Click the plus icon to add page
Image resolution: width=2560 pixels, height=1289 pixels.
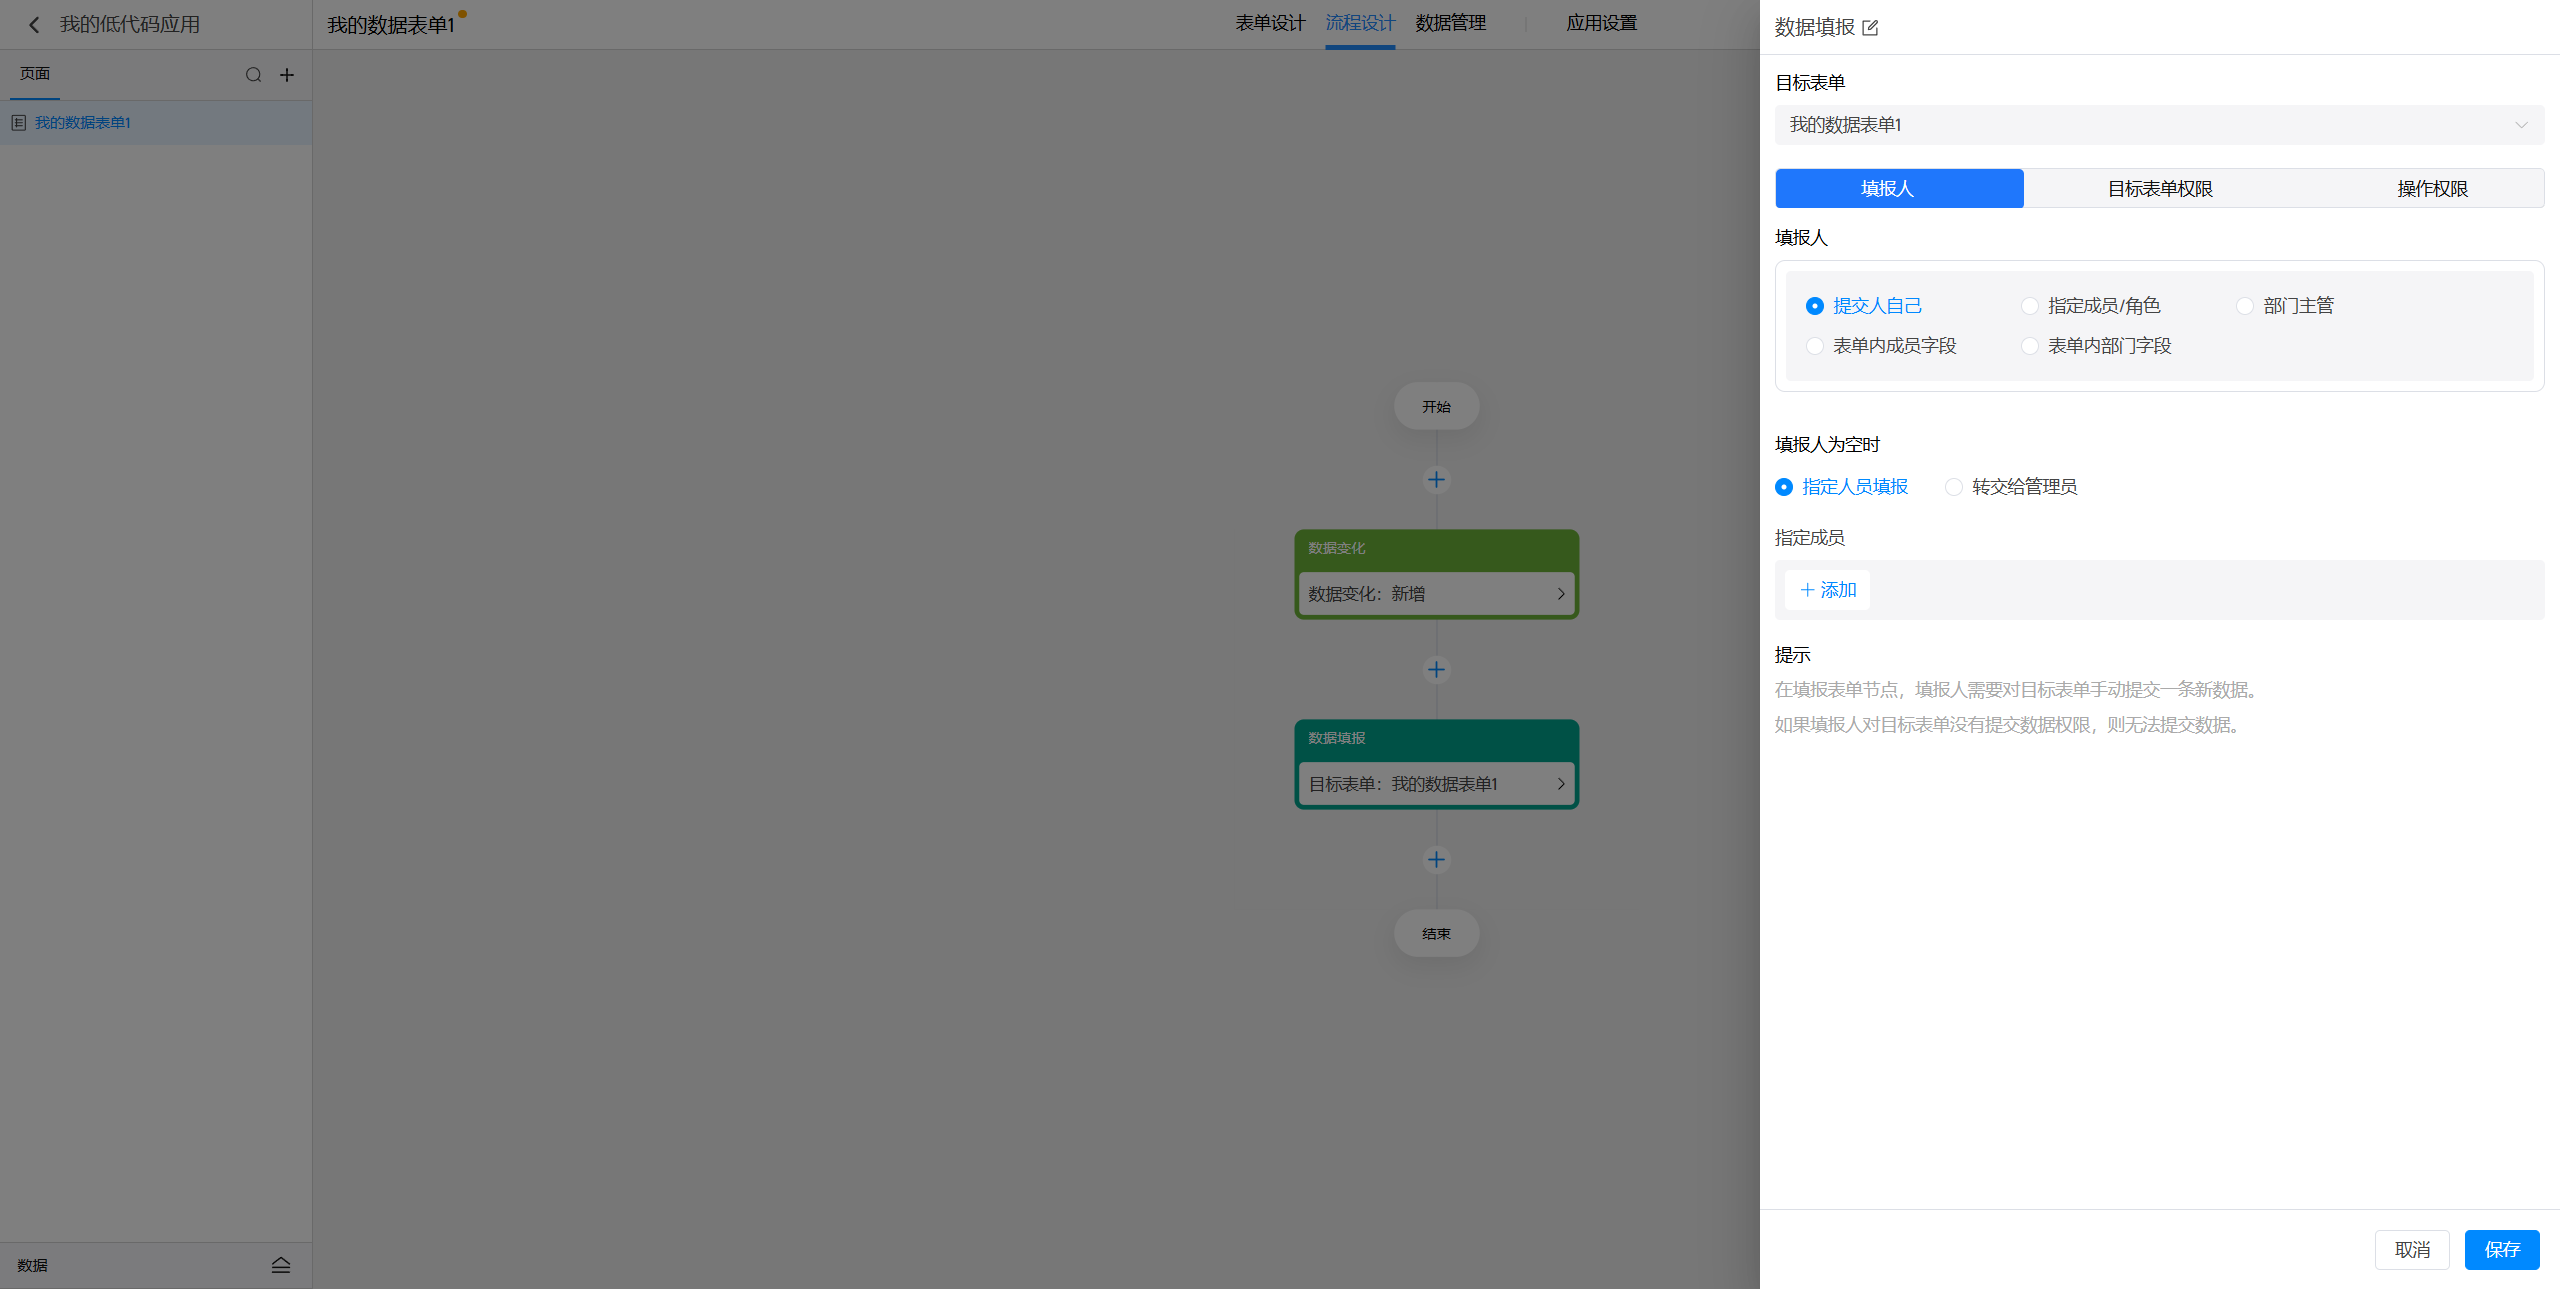(x=287, y=75)
